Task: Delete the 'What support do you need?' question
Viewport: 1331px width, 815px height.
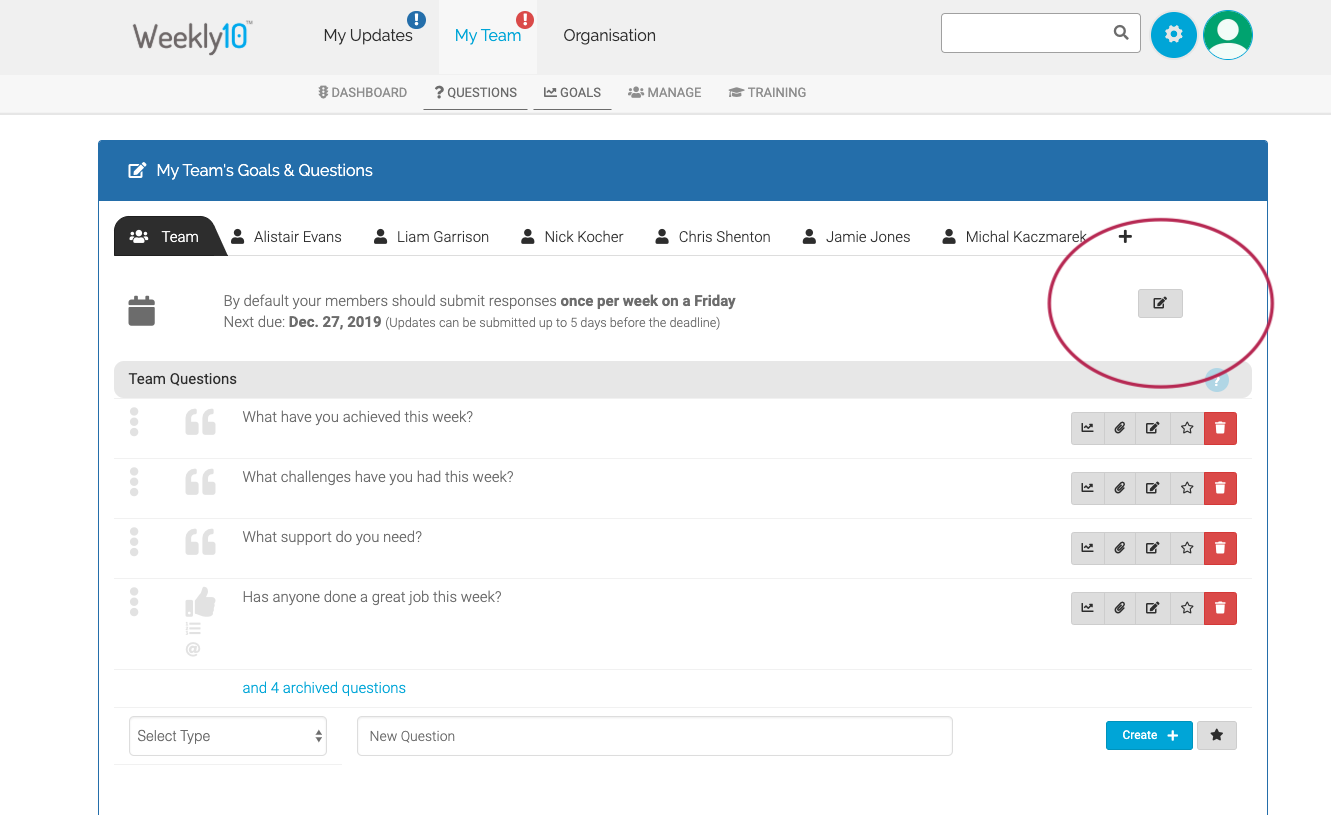Action: point(1220,548)
